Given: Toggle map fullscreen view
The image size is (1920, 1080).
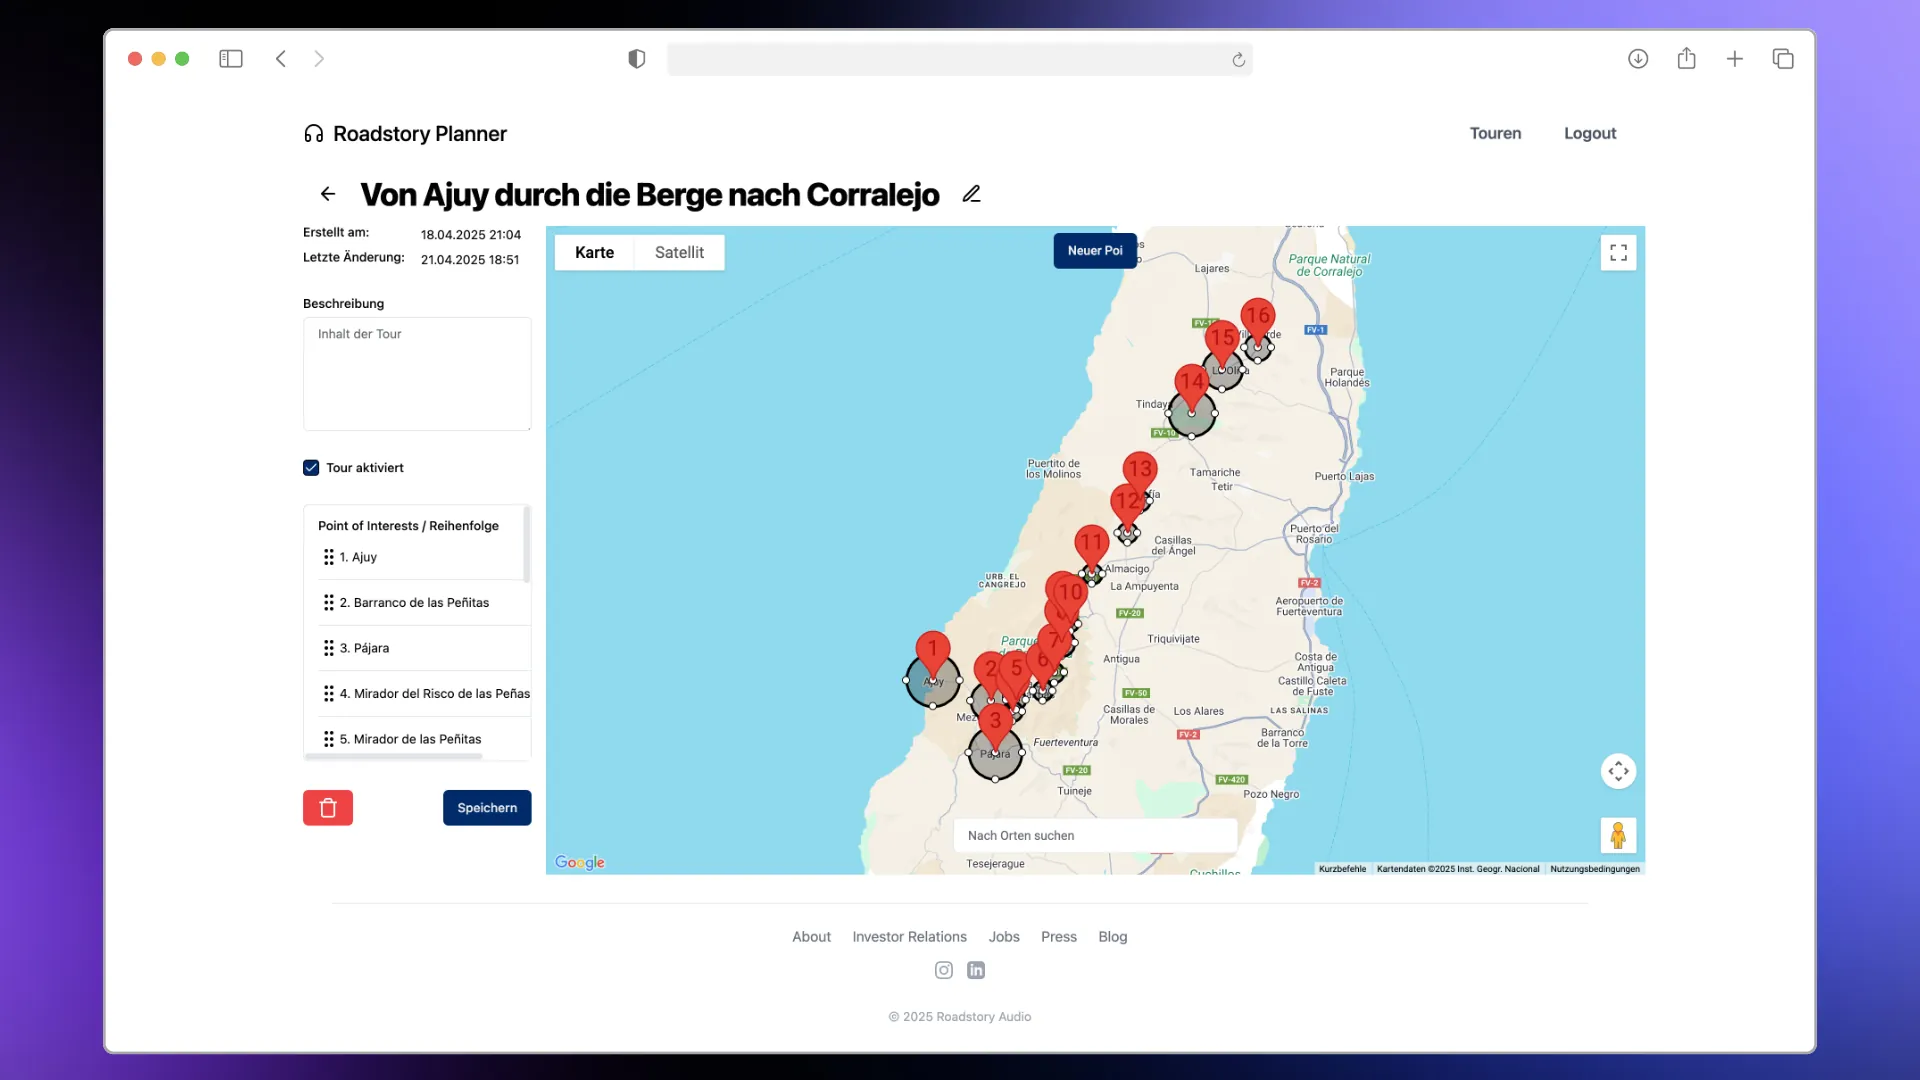Looking at the screenshot, I should 1618,253.
